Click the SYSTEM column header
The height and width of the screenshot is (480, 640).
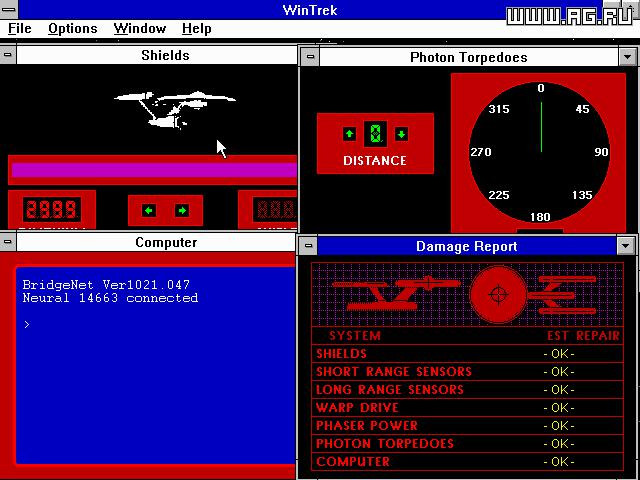(x=355, y=336)
